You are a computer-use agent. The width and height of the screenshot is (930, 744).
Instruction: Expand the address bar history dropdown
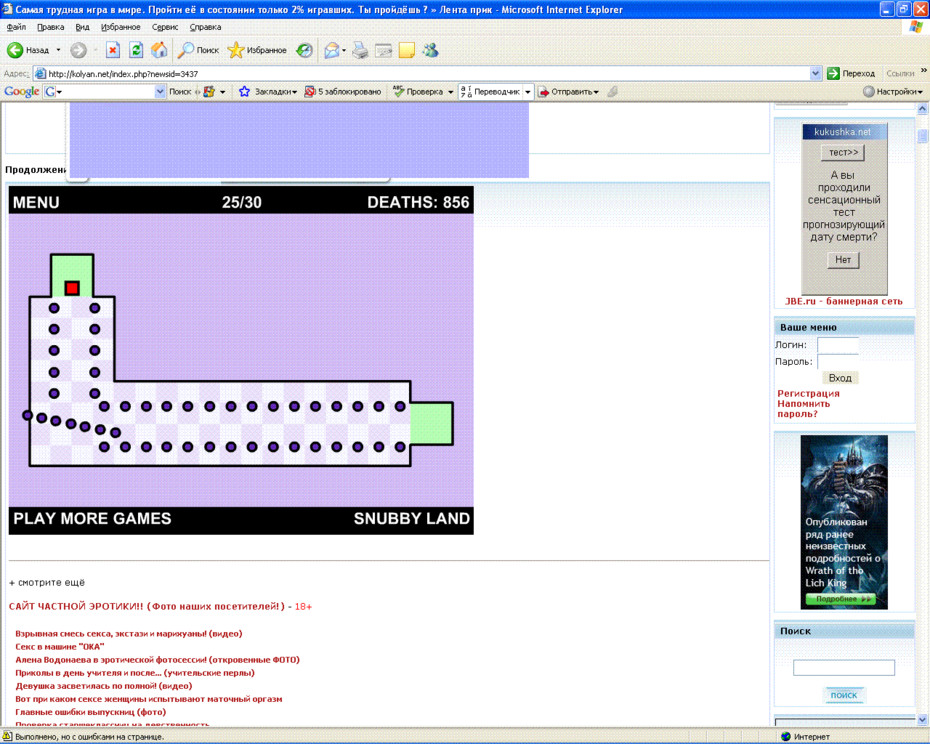tap(816, 73)
